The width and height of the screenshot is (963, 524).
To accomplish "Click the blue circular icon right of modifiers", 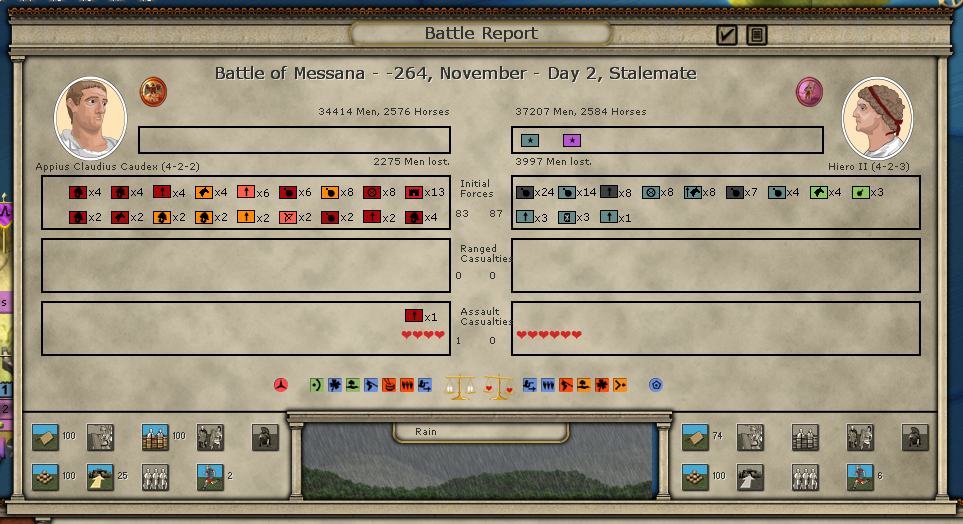I will [x=656, y=384].
